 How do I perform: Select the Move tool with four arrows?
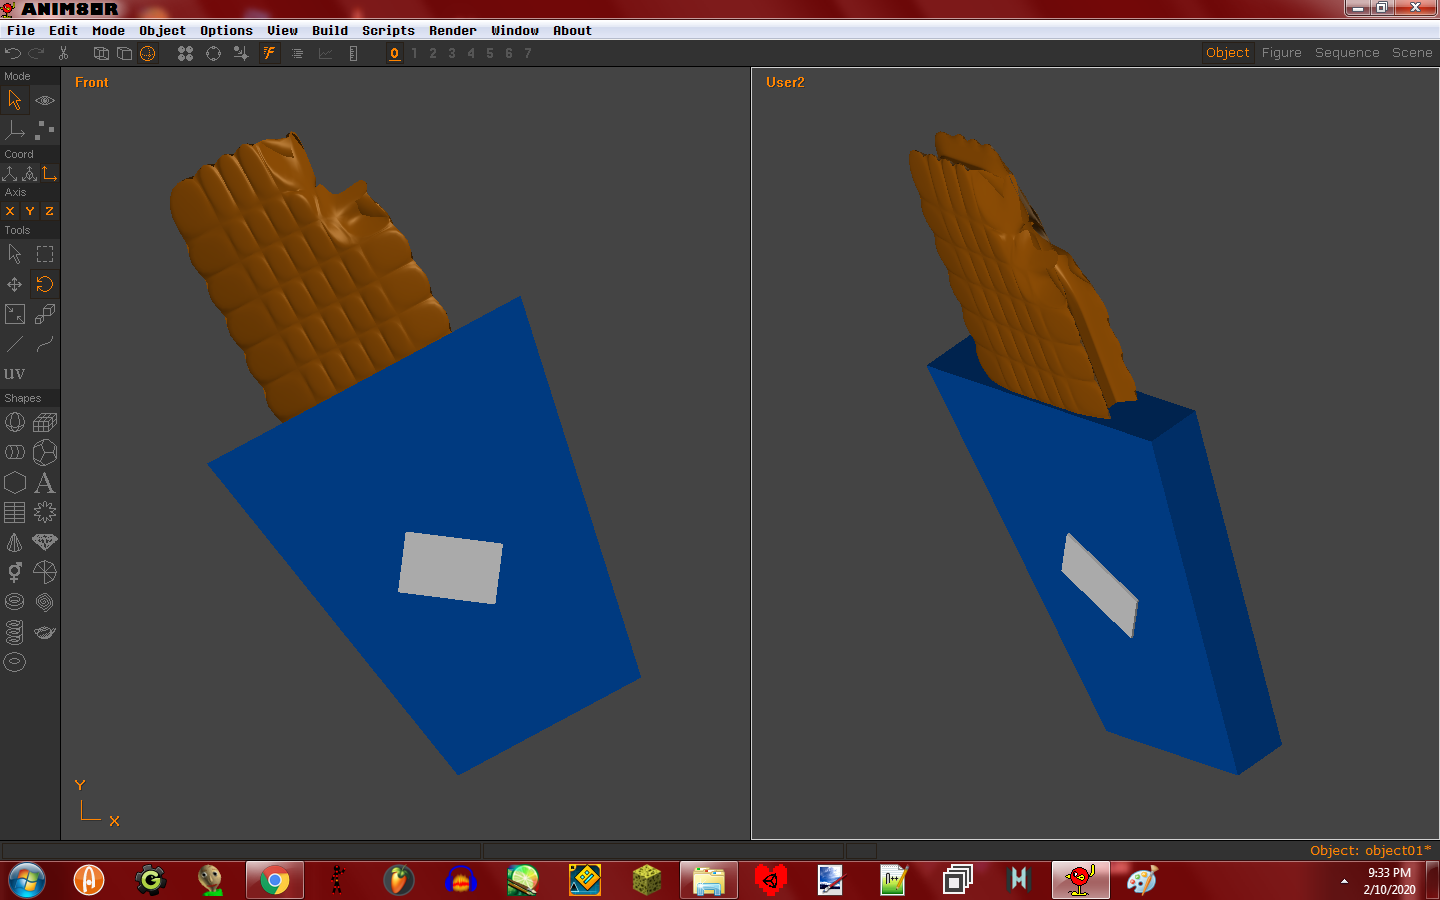pos(15,285)
